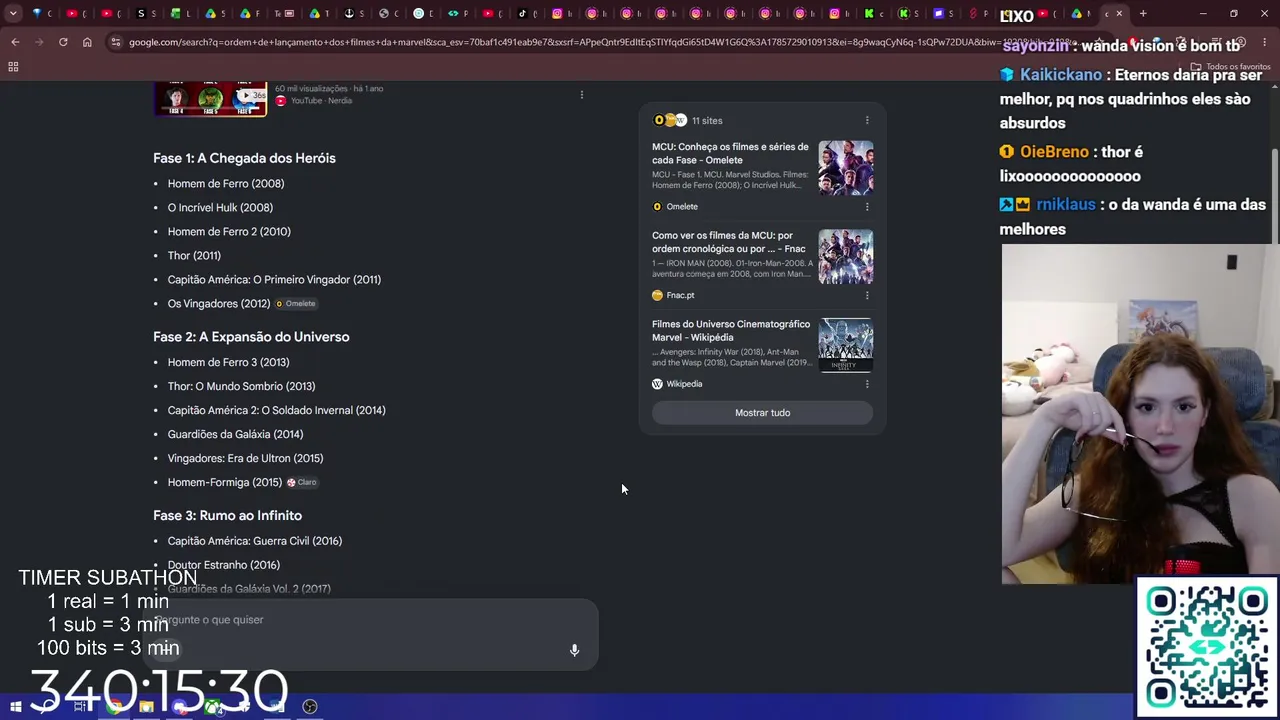Select Capitão América: O Primeiro Vingador (2011)
Image resolution: width=1280 pixels, height=720 pixels.
point(274,280)
